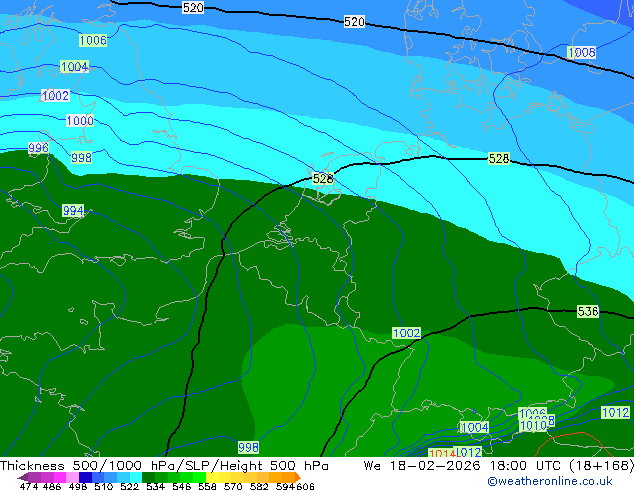634x490 pixels.
Task: Click the 994 isobar label
Action: [x=73, y=211]
